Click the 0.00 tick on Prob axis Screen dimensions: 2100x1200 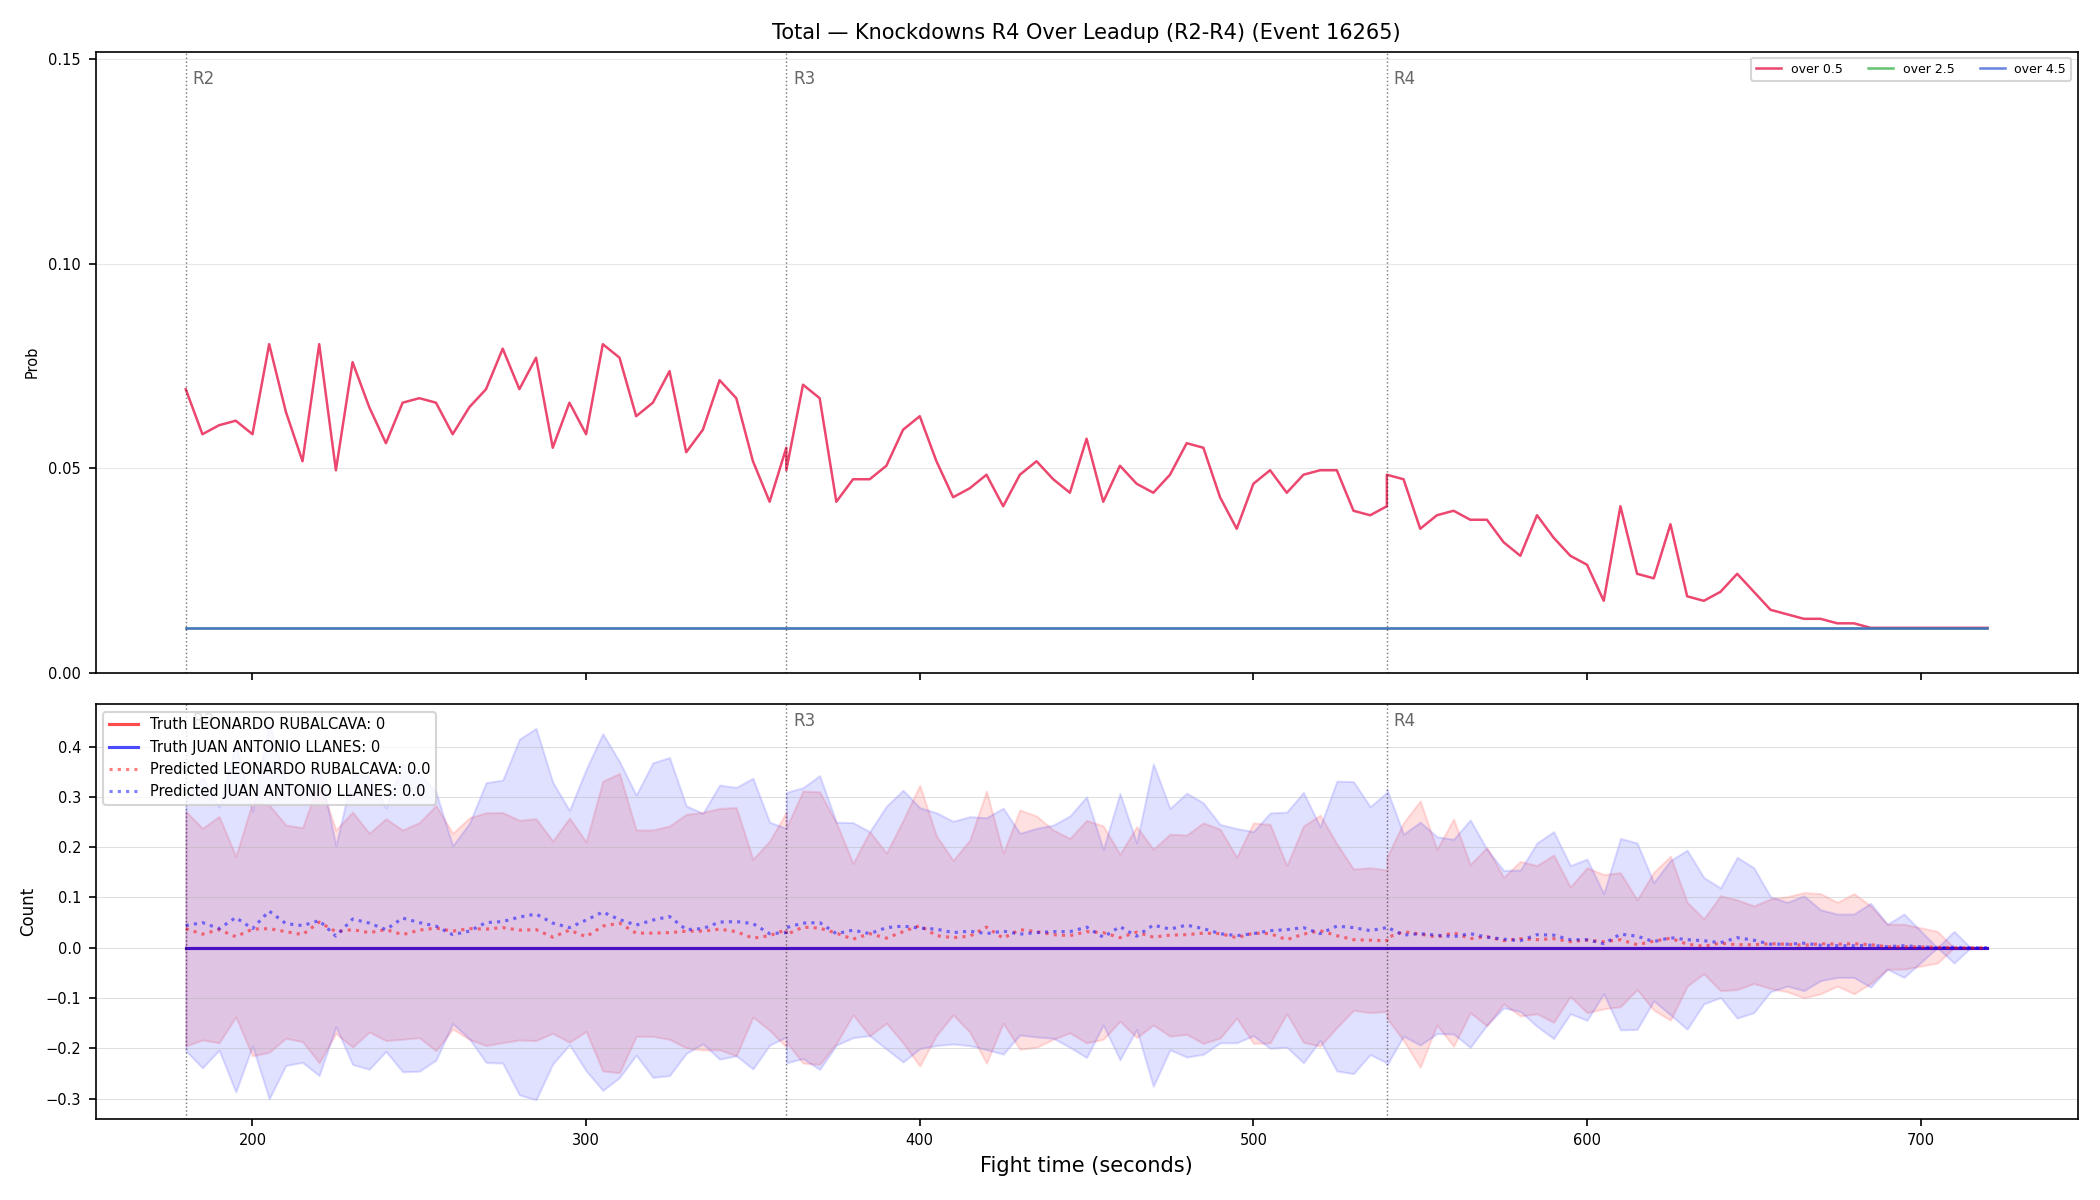(x=65, y=673)
